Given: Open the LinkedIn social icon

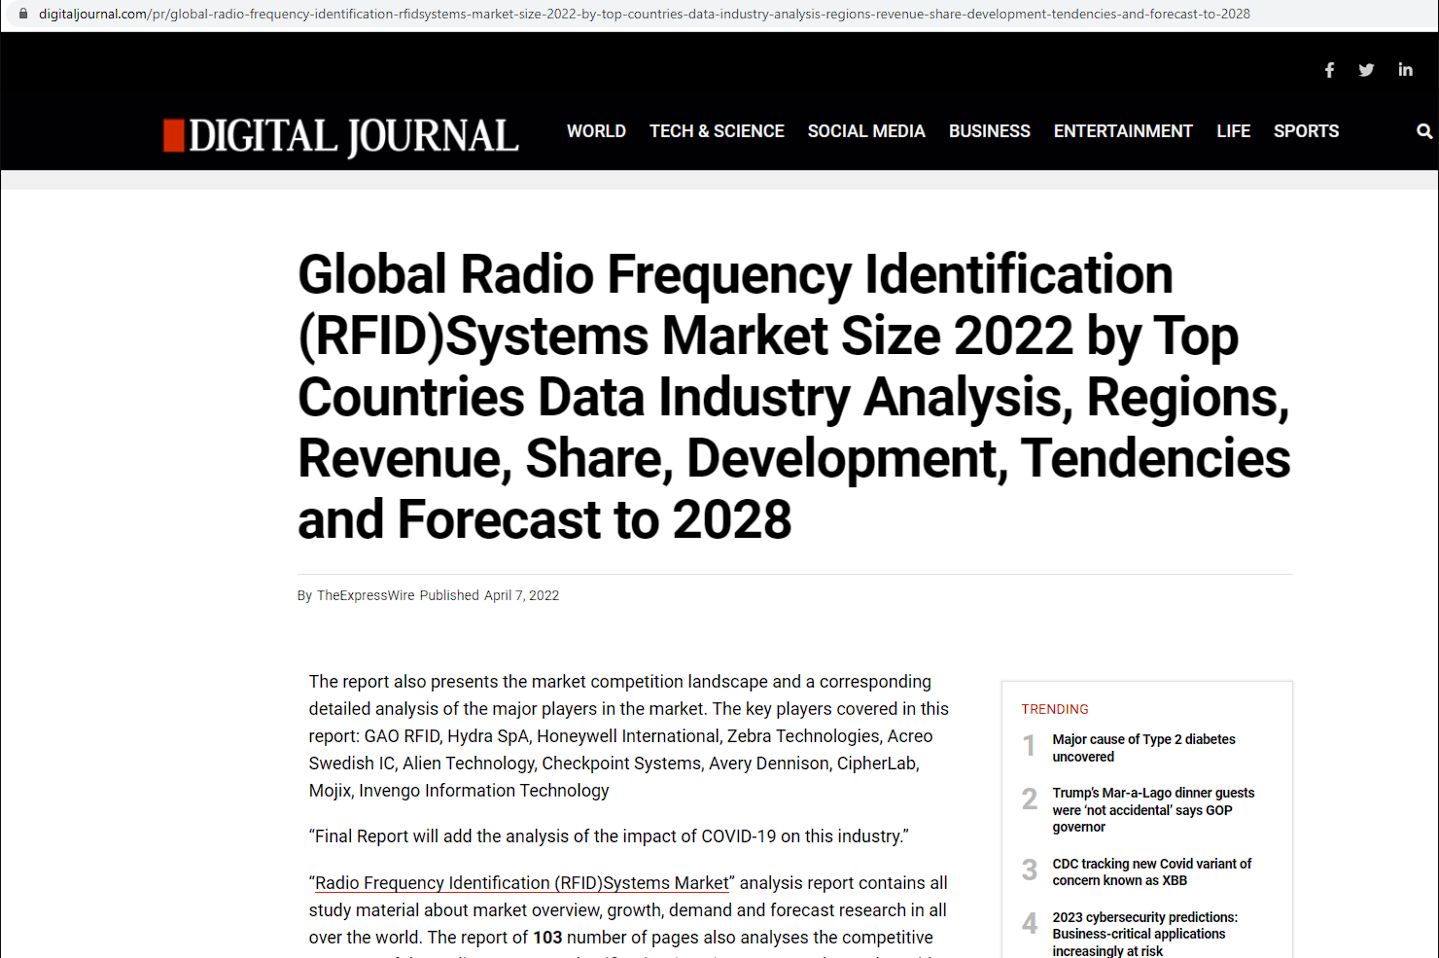Looking at the screenshot, I should pyautogui.click(x=1405, y=70).
